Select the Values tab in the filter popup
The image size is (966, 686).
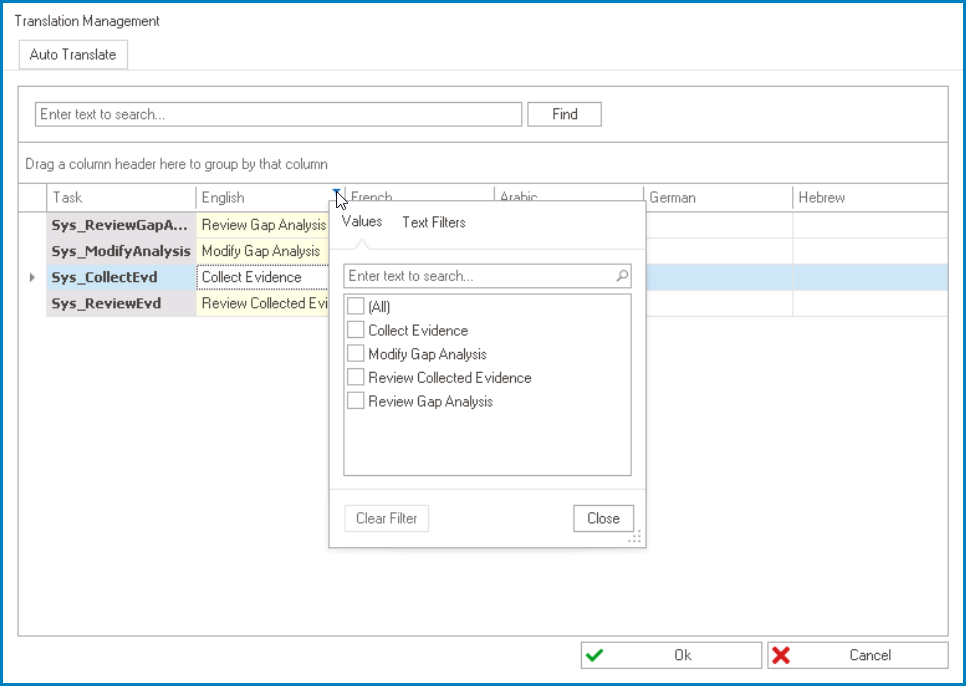[x=361, y=222]
